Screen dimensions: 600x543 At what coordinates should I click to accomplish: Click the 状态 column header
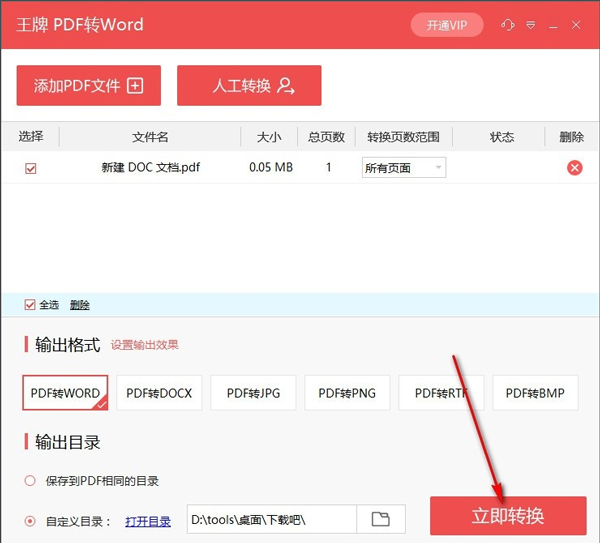502,137
